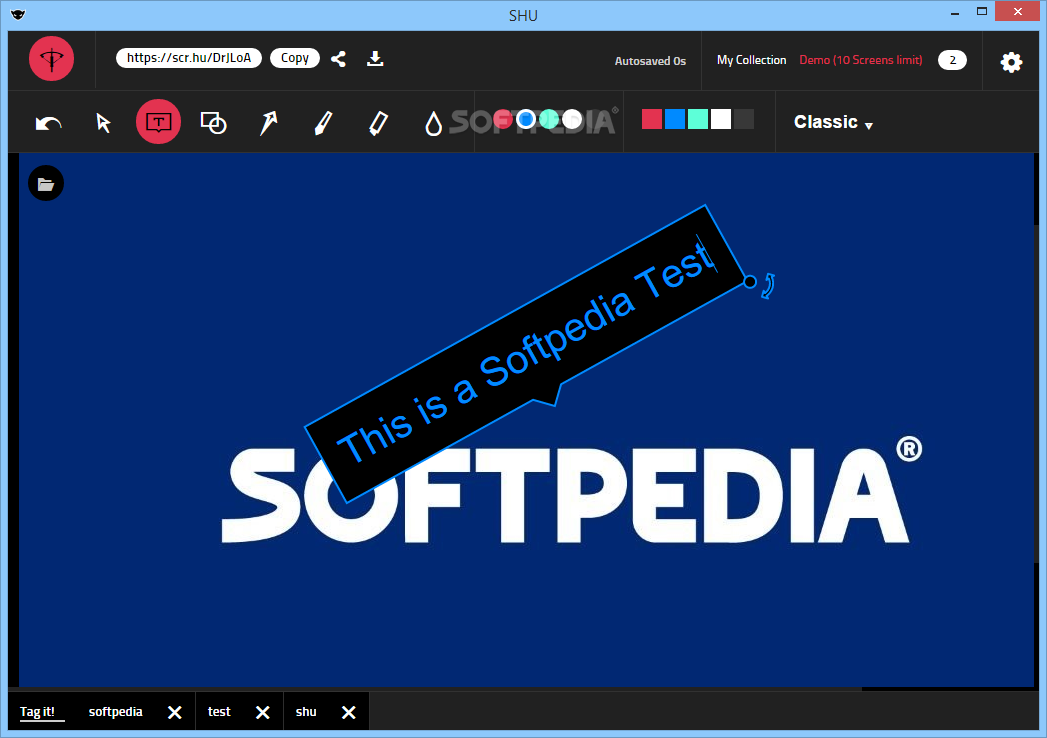Choose the blue square swatch
This screenshot has width=1047, height=738.
675,119
